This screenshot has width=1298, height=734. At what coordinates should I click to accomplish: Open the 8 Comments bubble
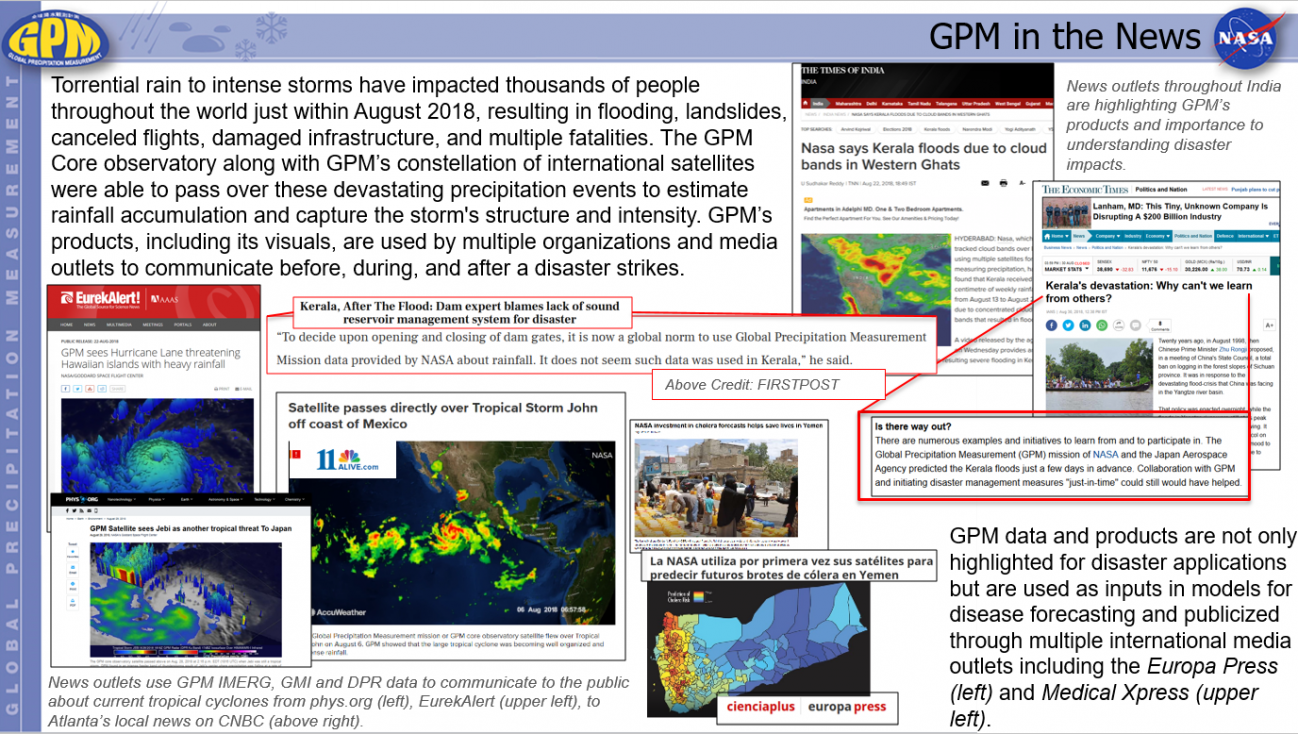tap(1160, 325)
